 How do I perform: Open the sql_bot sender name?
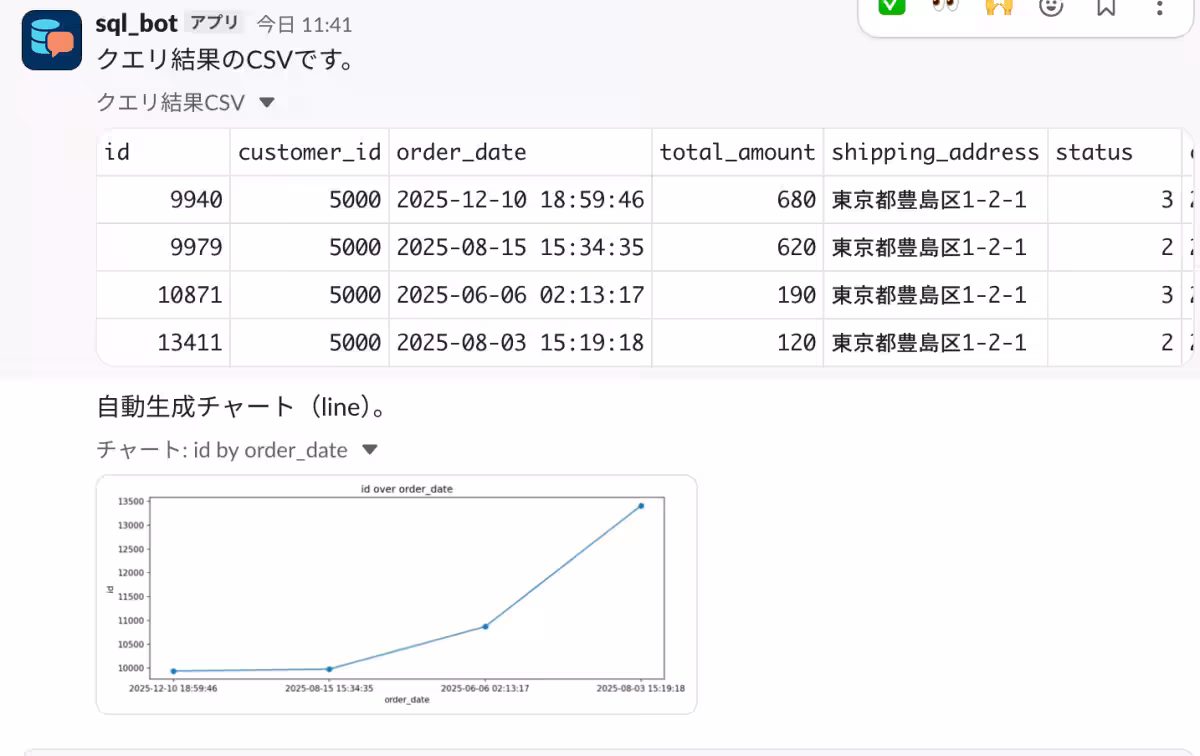coord(136,23)
